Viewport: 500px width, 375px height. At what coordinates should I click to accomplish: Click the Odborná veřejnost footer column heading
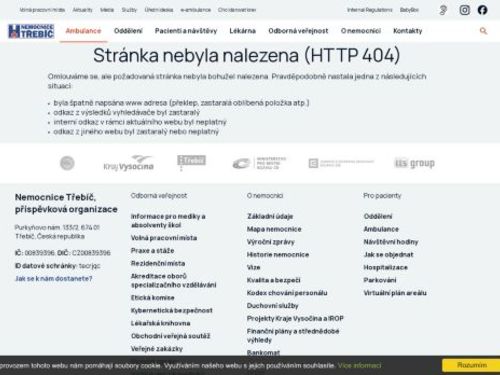coord(159,195)
